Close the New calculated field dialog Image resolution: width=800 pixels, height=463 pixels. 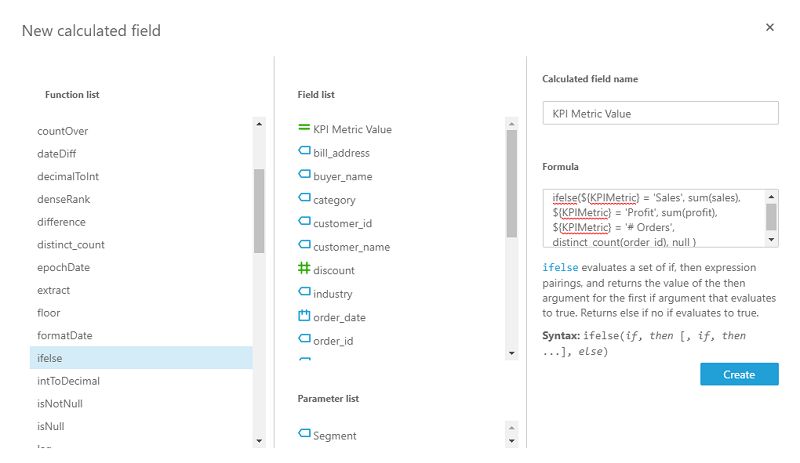pos(770,27)
